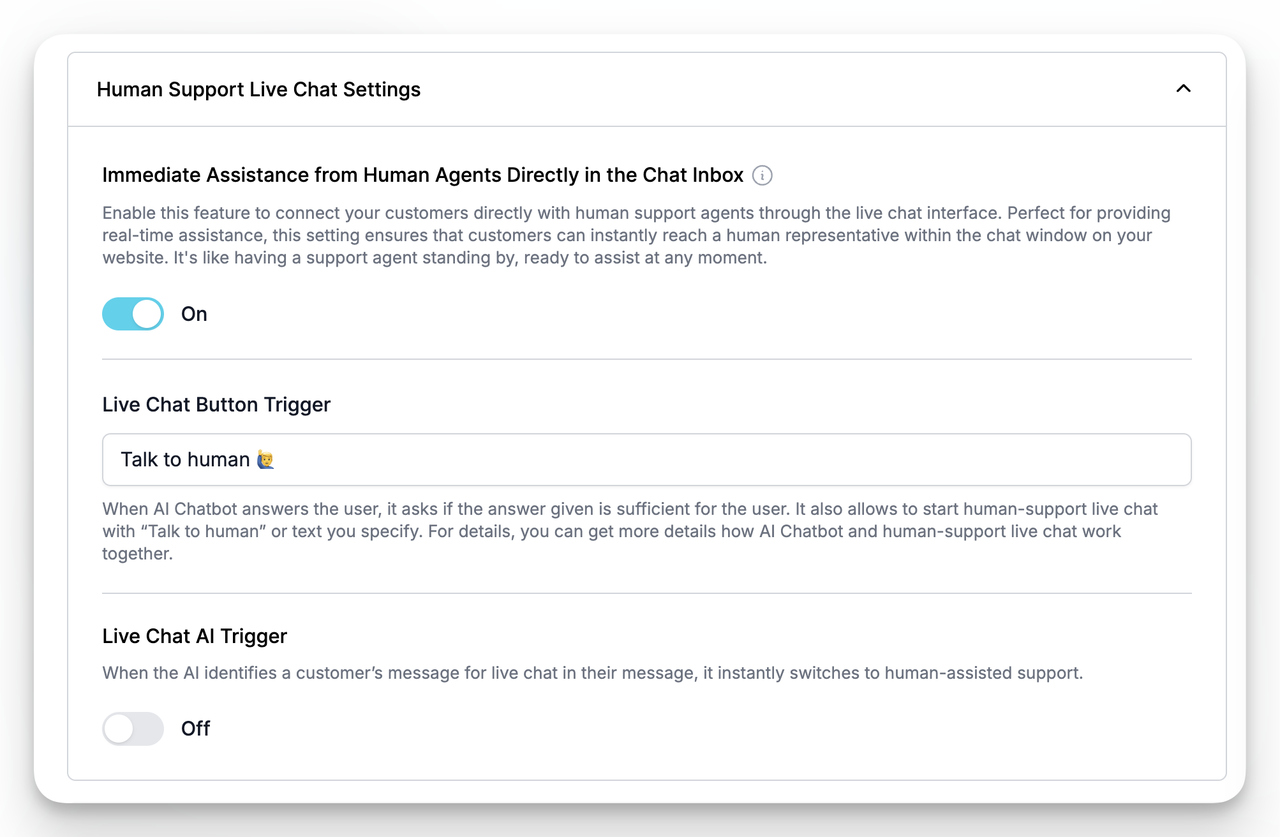The height and width of the screenshot is (837, 1280).
Task: Click the Live Chat Button Trigger section heading
Action: pyautogui.click(x=216, y=404)
